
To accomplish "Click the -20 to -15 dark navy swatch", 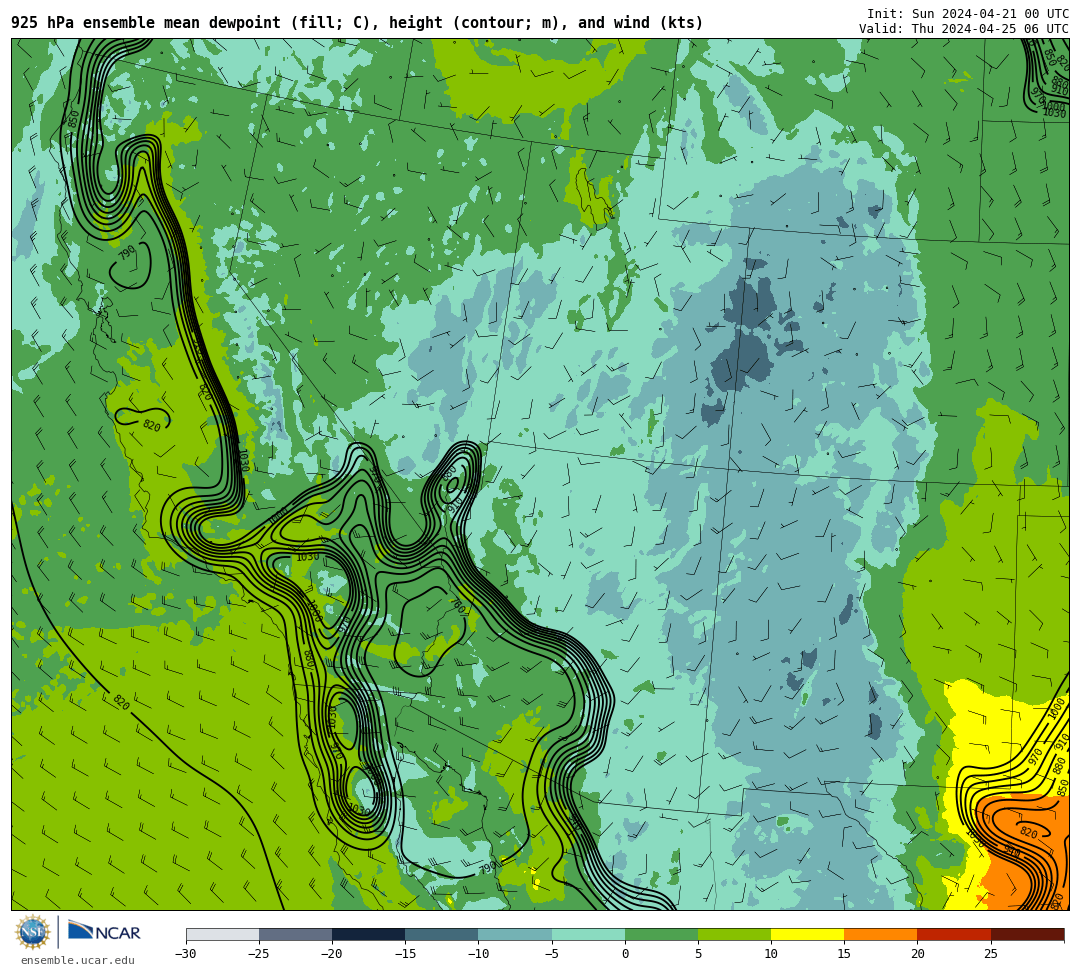I will point(368,934).
